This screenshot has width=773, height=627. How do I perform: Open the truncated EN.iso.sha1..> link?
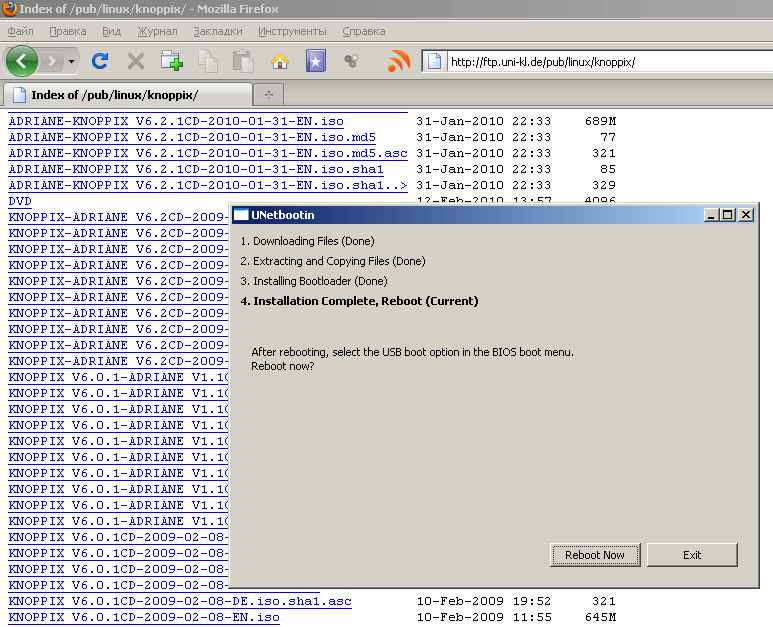point(208,185)
